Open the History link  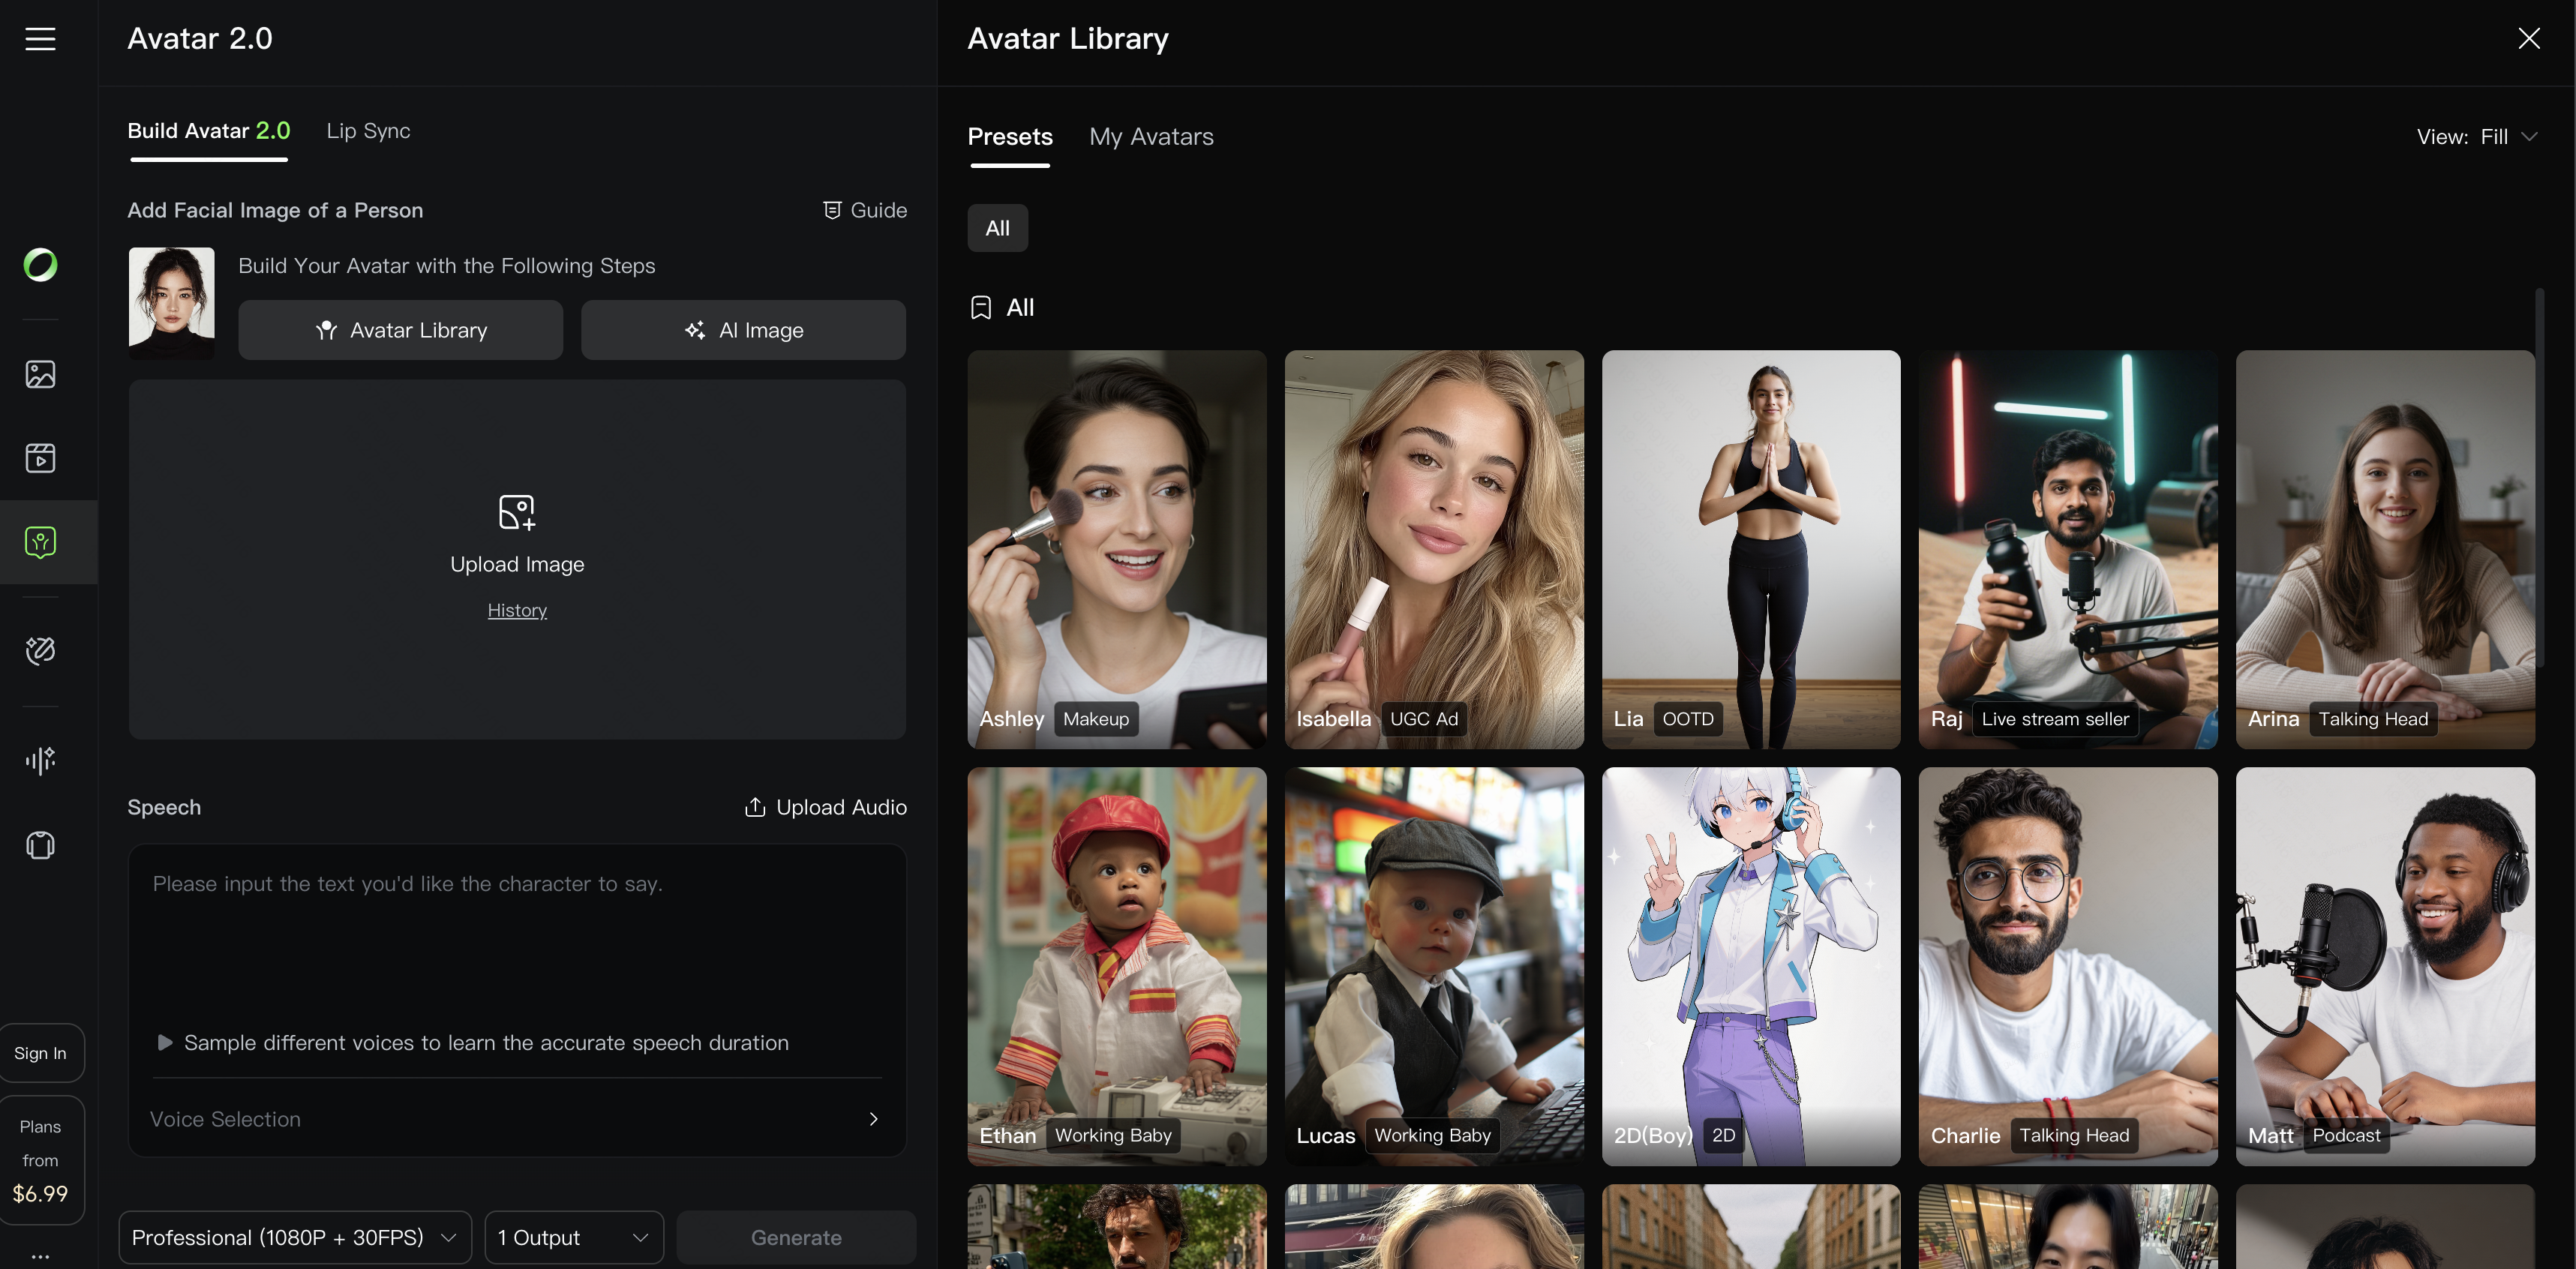516,610
